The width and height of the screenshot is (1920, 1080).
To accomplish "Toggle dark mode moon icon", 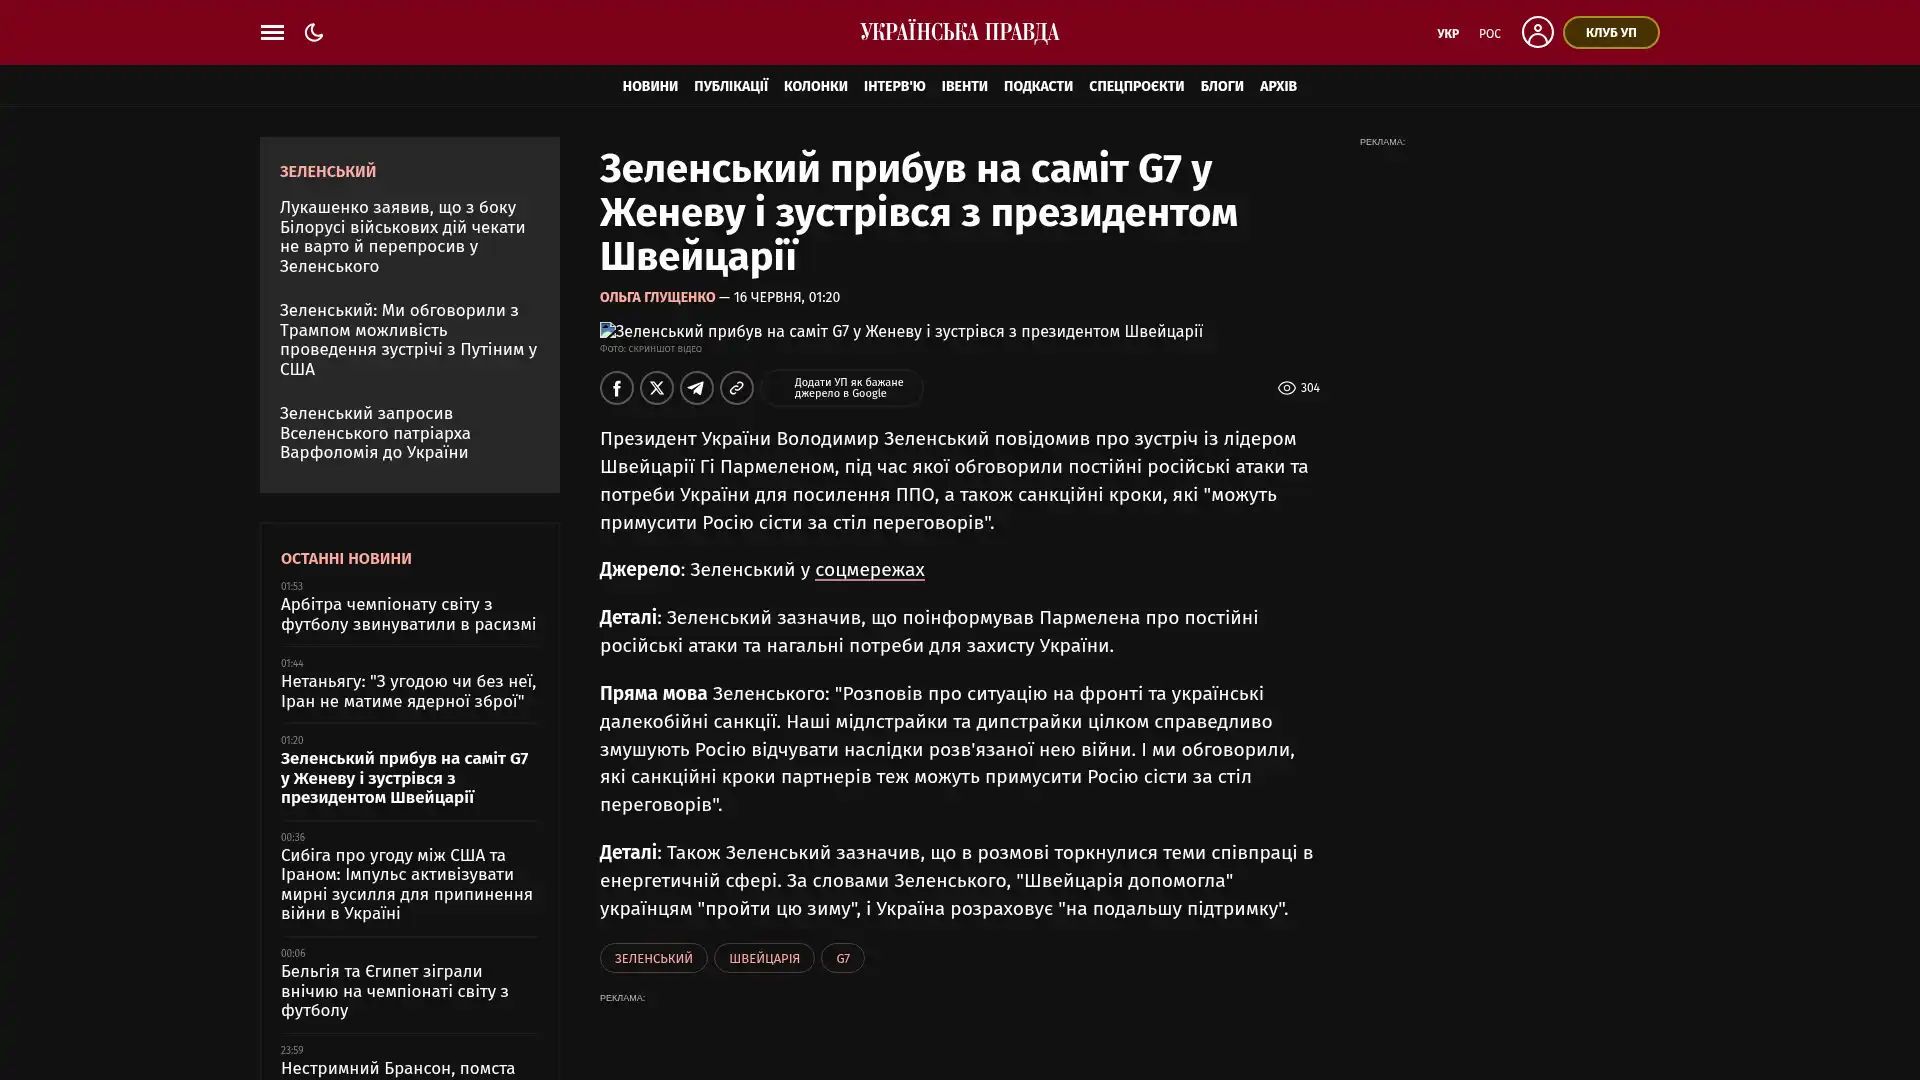I will pos(314,32).
